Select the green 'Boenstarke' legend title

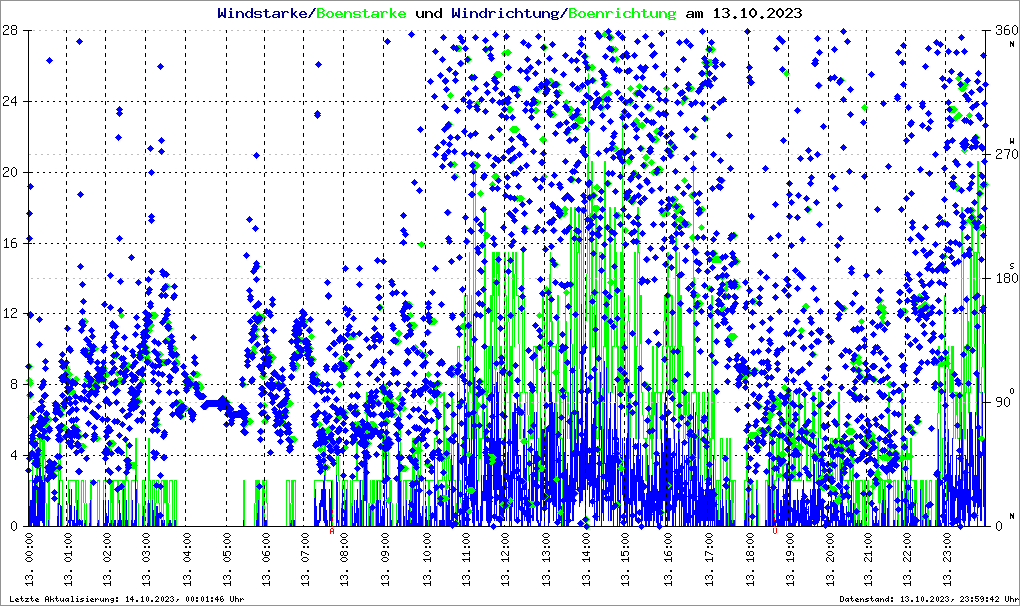pyautogui.click(x=361, y=13)
